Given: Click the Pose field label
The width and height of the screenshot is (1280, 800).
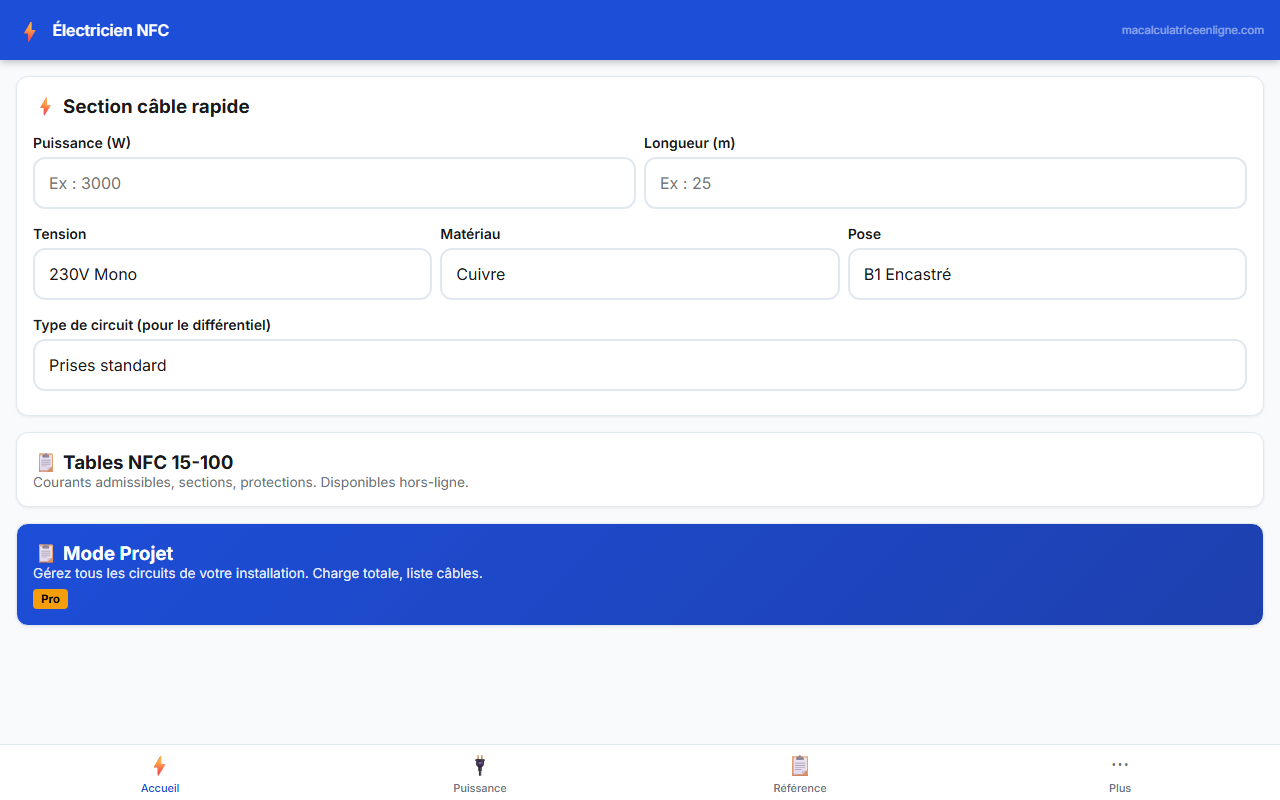Looking at the screenshot, I should pyautogui.click(x=864, y=234).
